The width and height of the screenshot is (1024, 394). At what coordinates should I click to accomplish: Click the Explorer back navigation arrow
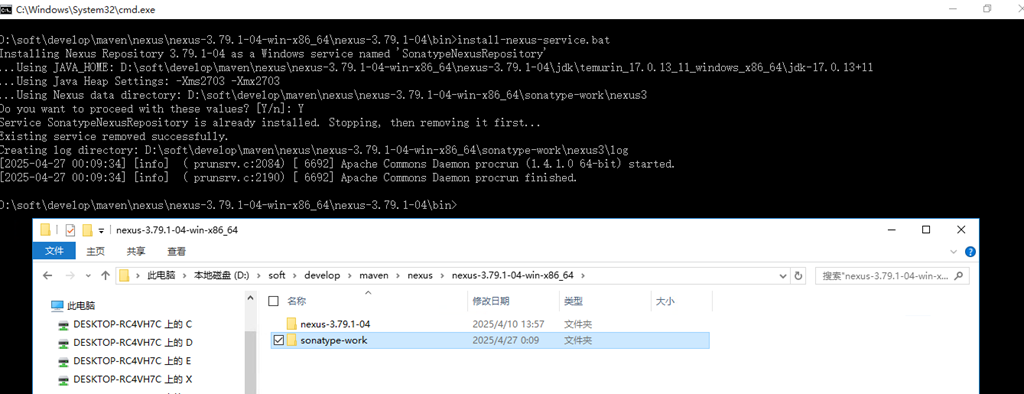[47, 276]
